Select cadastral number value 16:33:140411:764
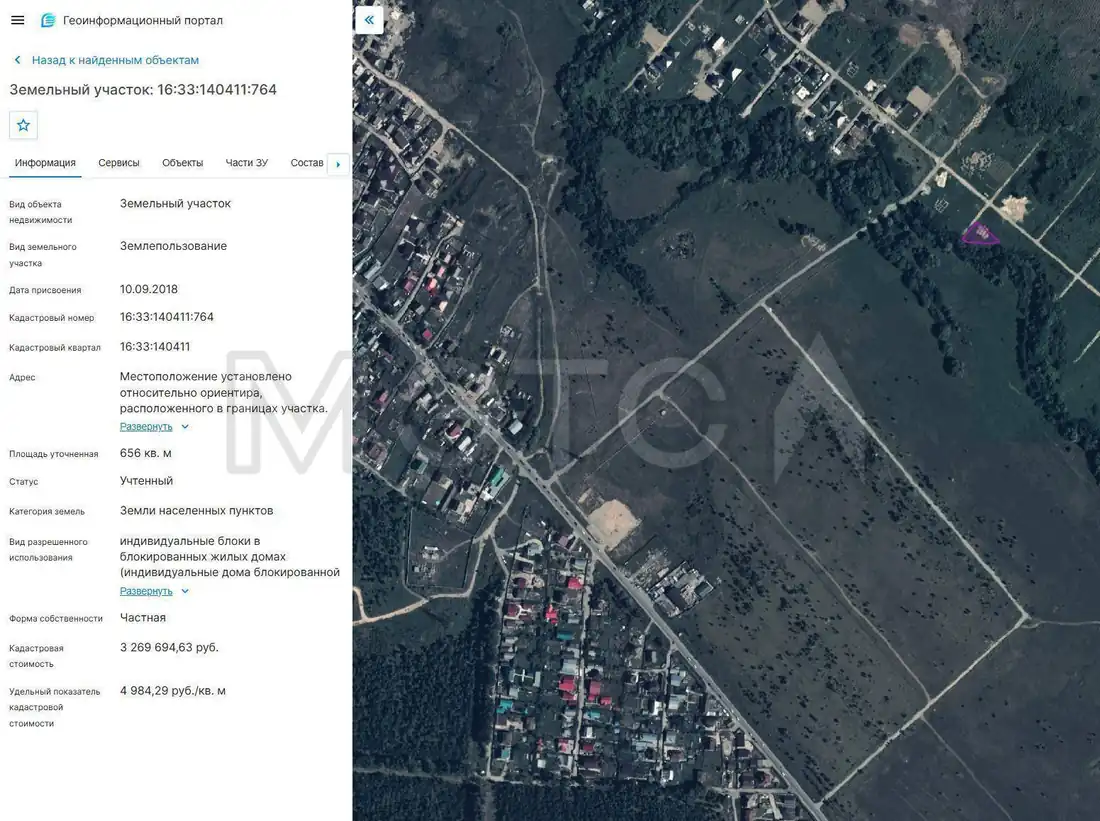 [x=167, y=317]
